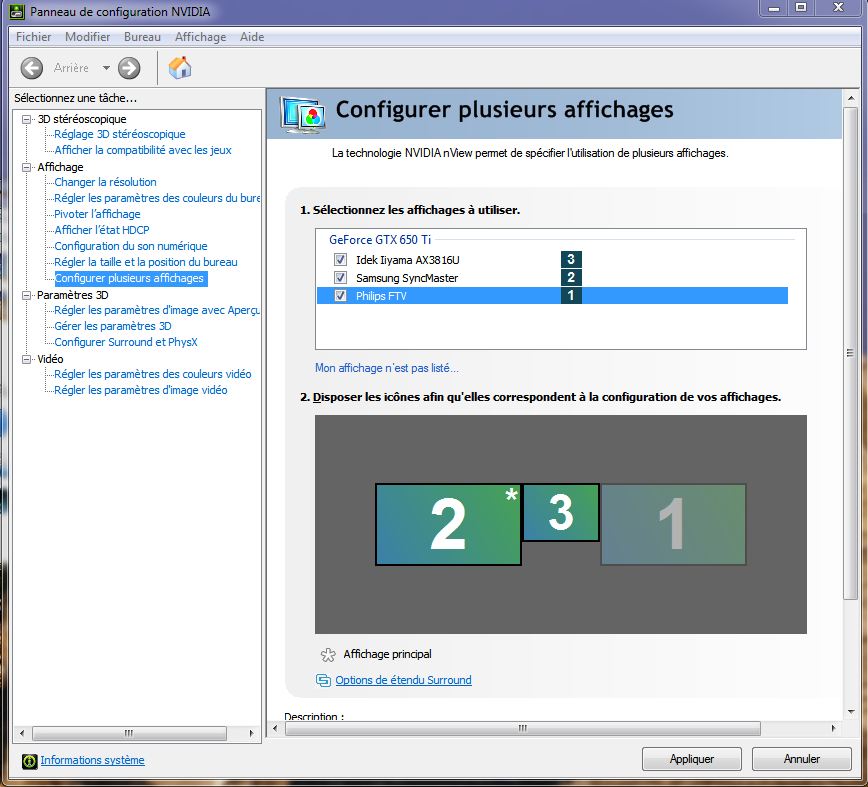This screenshot has height=787, width=868.
Task: Open the Aide menu
Action: tap(252, 37)
